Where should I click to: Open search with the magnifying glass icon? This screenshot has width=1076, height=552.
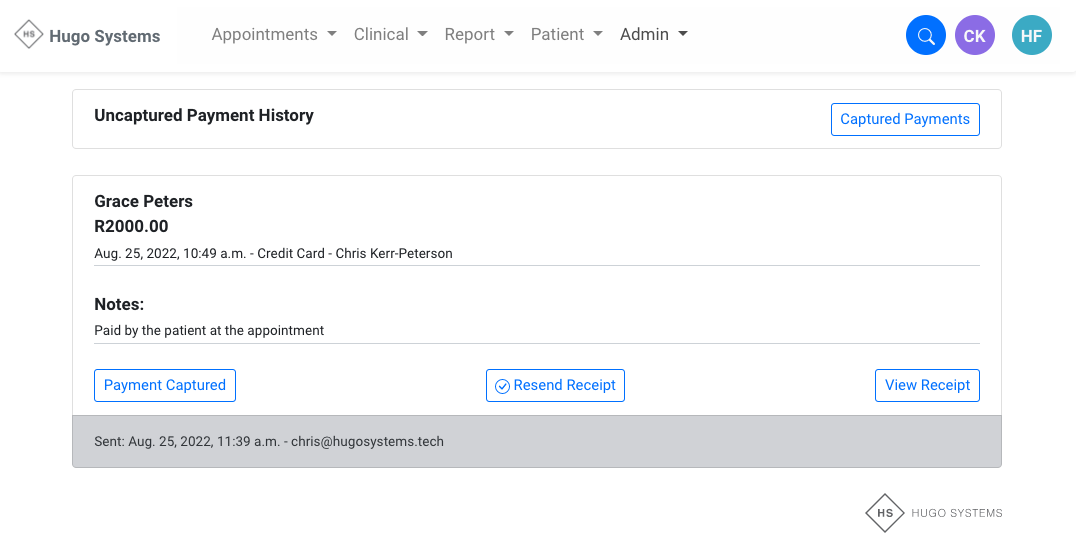(926, 36)
